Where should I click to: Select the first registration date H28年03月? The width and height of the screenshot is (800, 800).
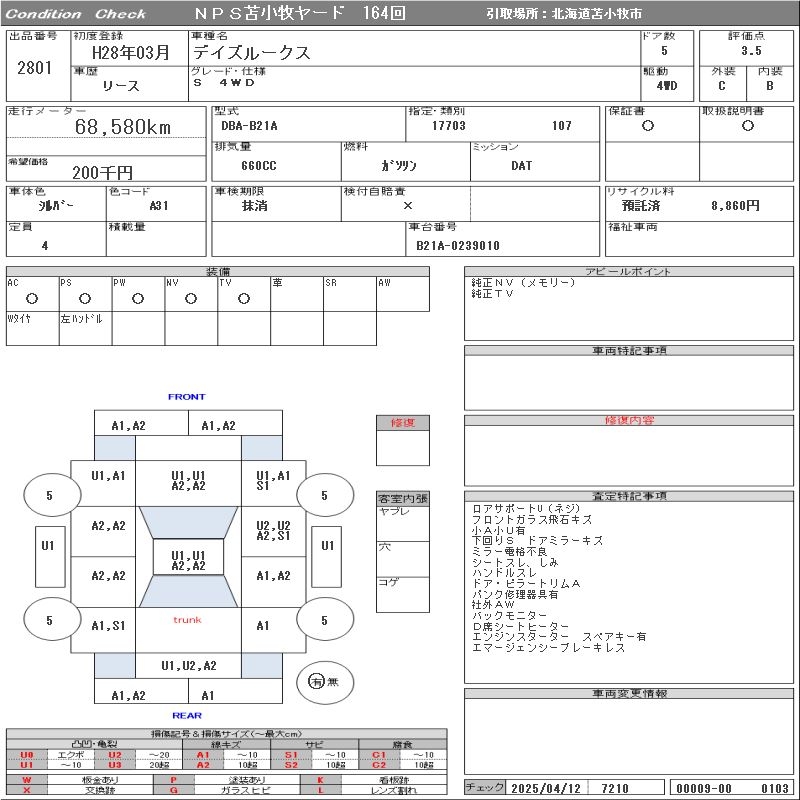[x=130, y=52]
